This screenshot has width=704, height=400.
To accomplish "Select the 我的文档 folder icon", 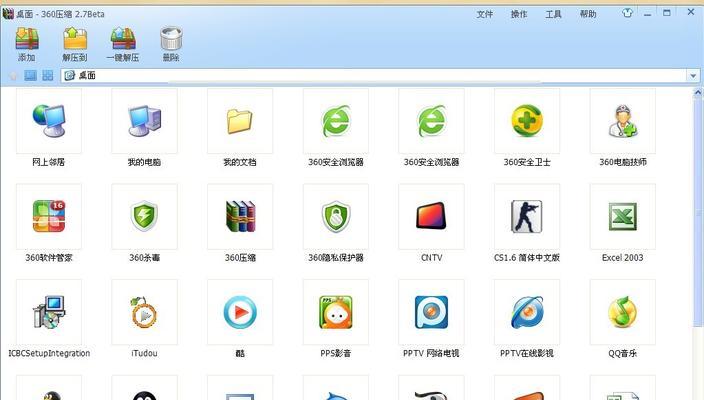I will point(240,121).
